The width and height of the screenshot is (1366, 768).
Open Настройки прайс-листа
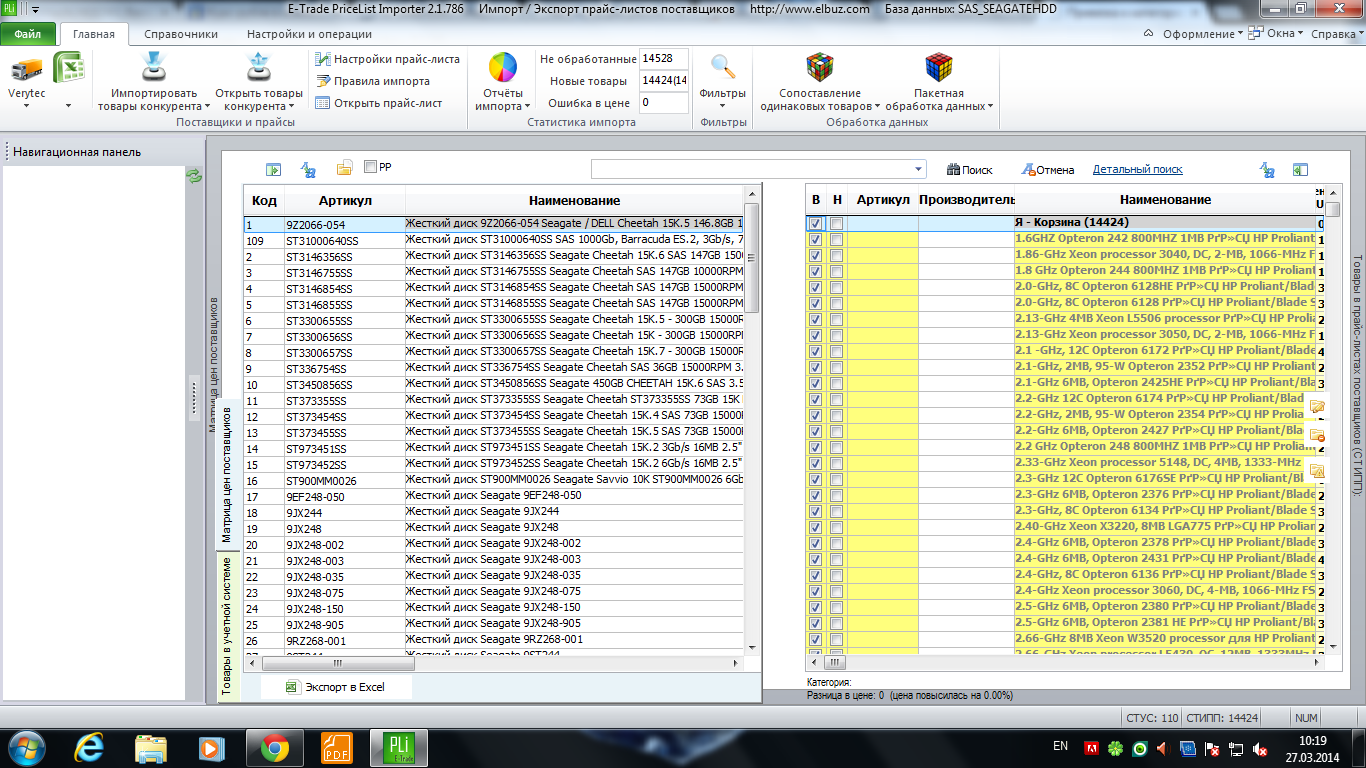[x=388, y=59]
